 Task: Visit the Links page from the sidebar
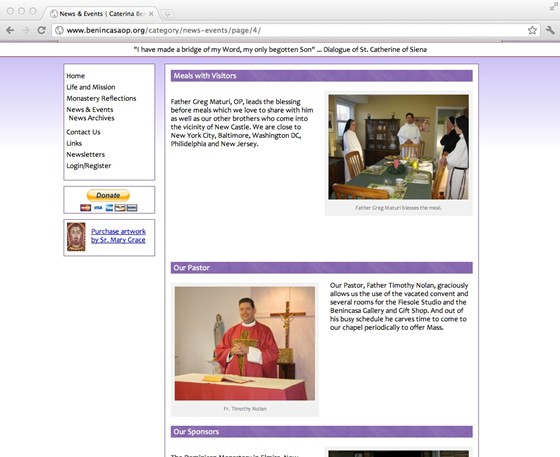(74, 143)
